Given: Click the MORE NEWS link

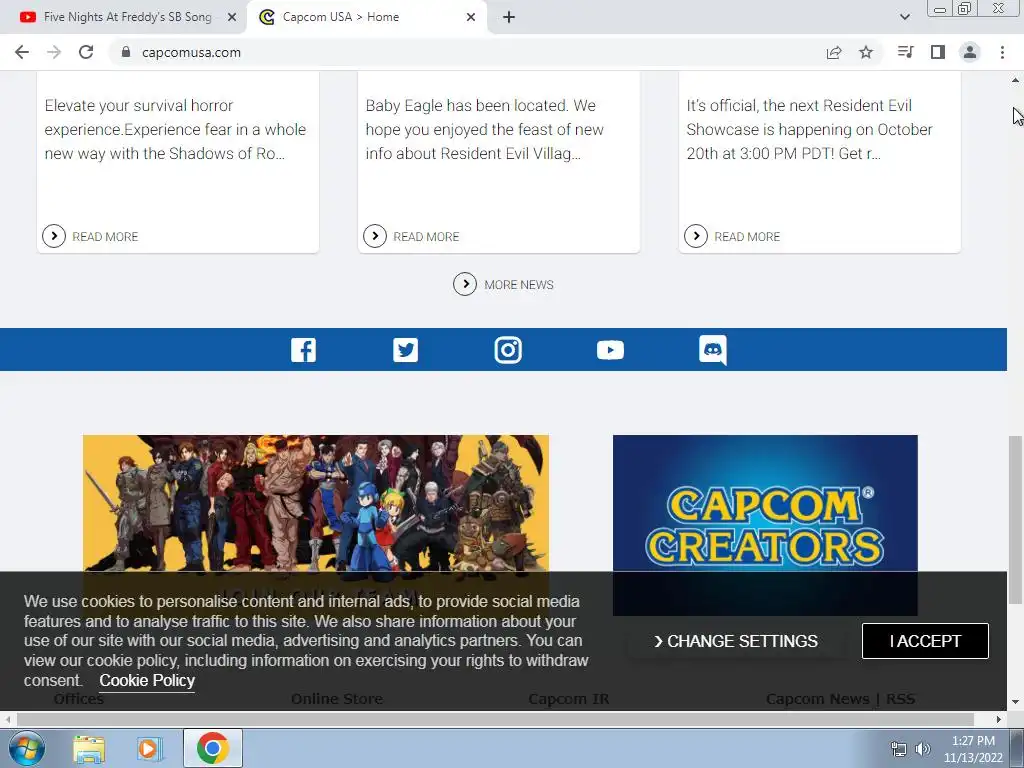Looking at the screenshot, I should click(x=519, y=285).
